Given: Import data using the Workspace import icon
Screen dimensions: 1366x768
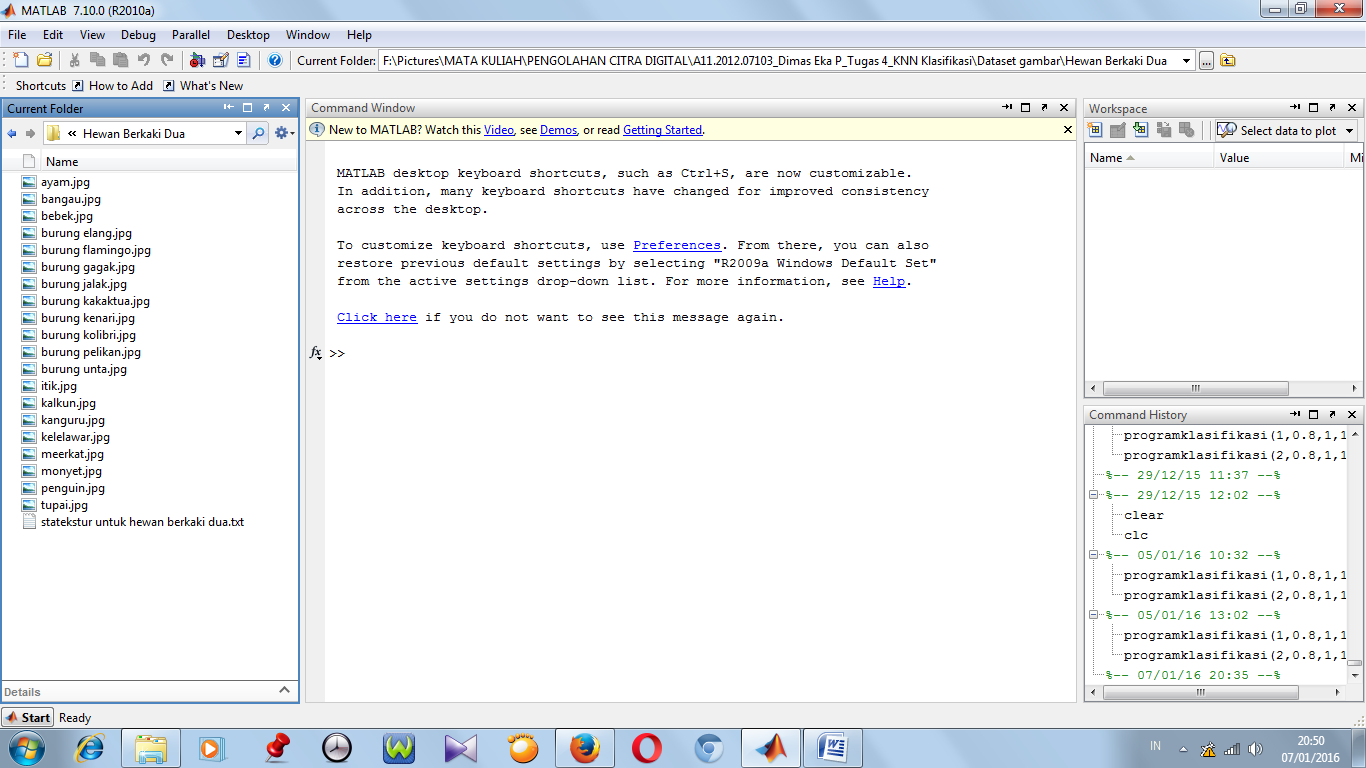Looking at the screenshot, I should coord(1140,129).
